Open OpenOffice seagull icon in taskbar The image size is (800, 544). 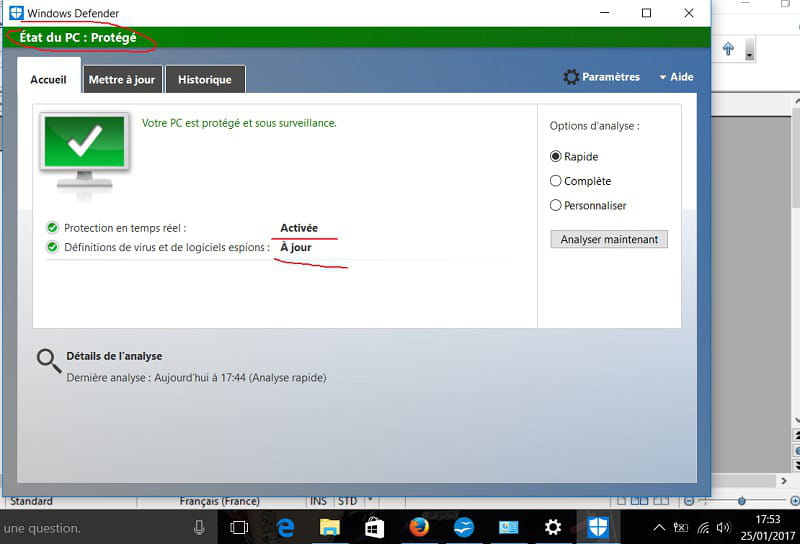coord(464,527)
